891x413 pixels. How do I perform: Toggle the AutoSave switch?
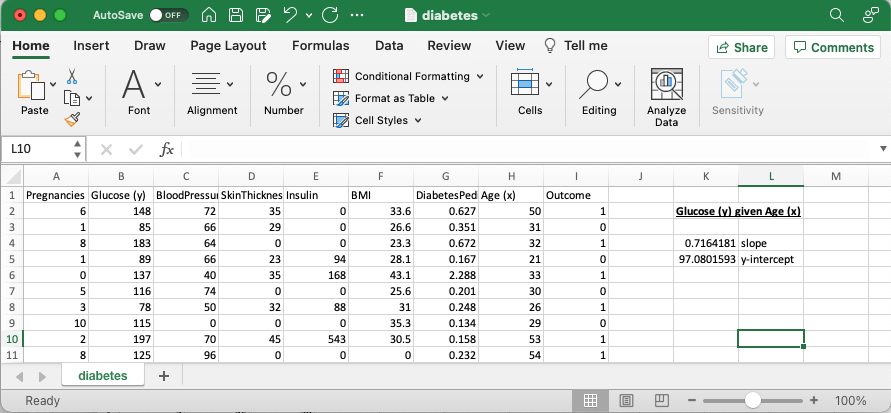[168, 15]
